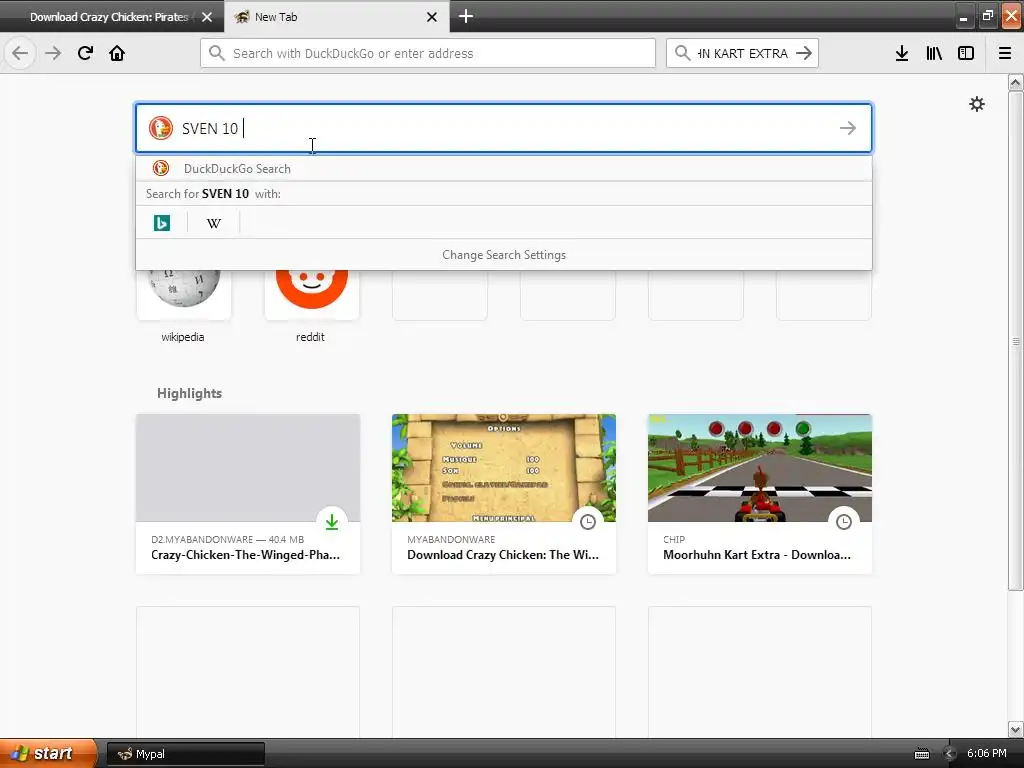Image resolution: width=1024 pixels, height=768 pixels.
Task: Go back with the back arrow button
Action: [x=20, y=53]
